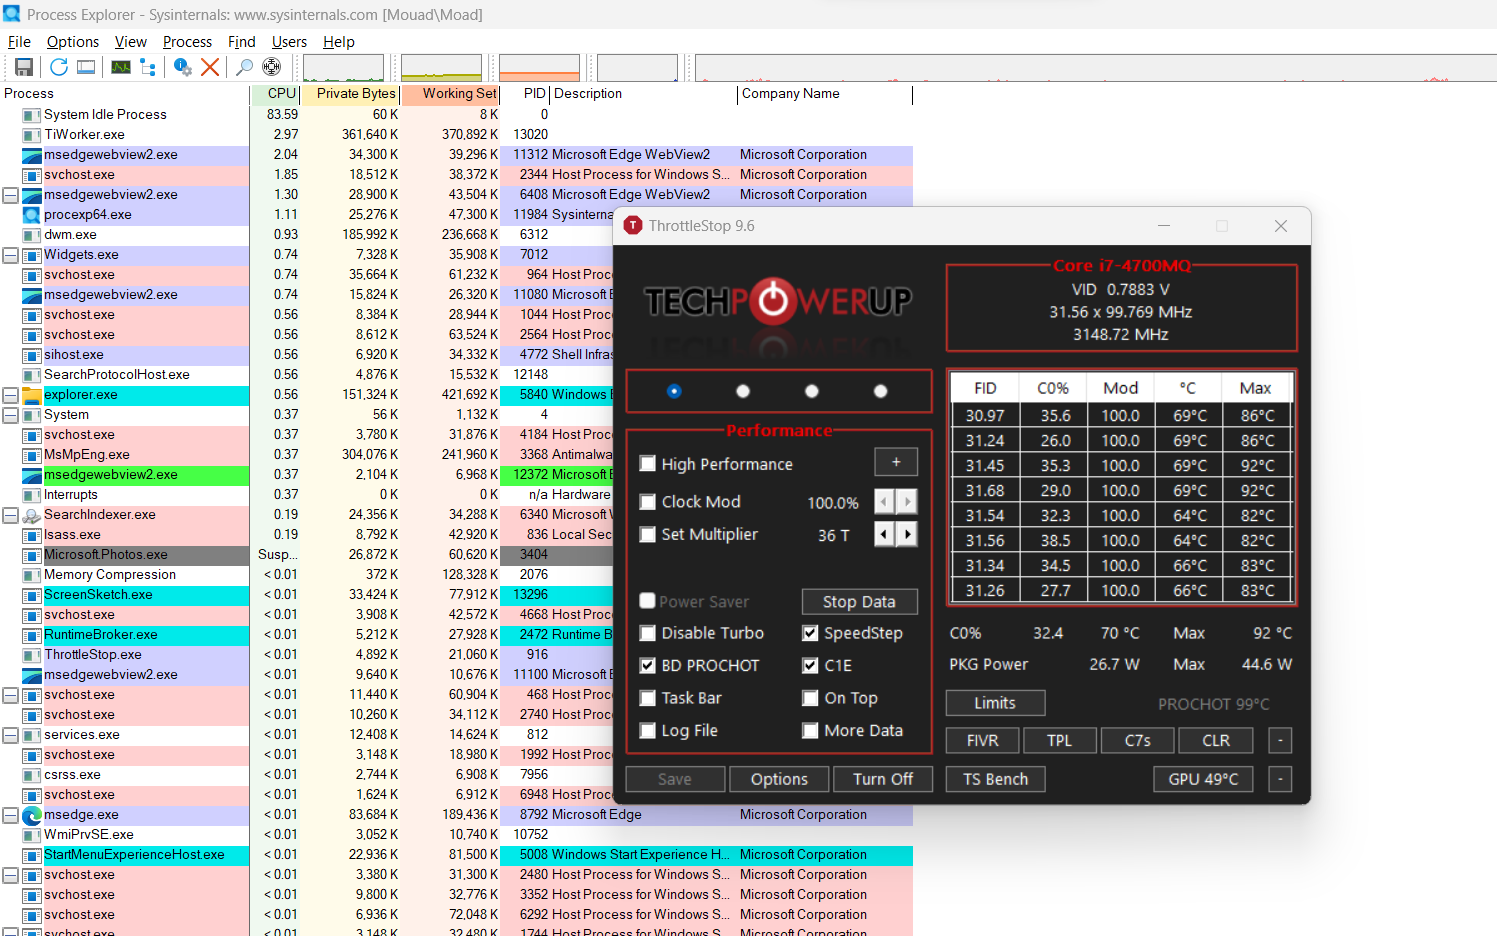The width and height of the screenshot is (1497, 936).
Task: Click the Find Window's Process target icon
Action: [x=271, y=67]
